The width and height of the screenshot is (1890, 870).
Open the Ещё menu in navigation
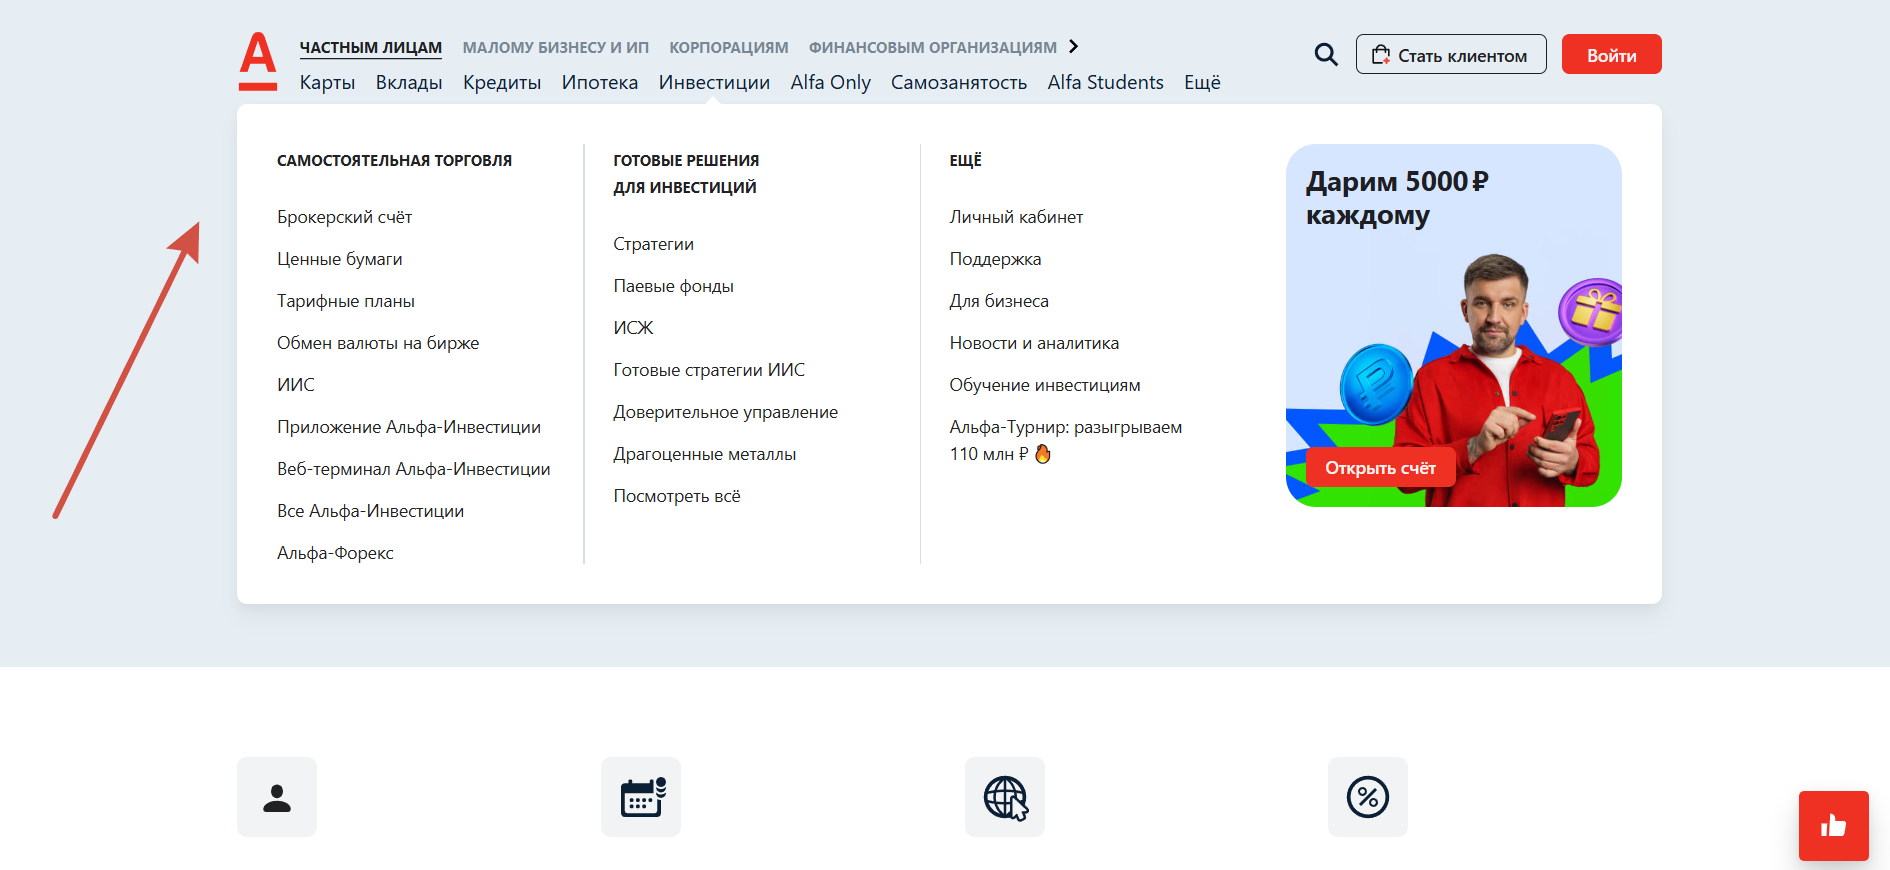coord(1202,82)
